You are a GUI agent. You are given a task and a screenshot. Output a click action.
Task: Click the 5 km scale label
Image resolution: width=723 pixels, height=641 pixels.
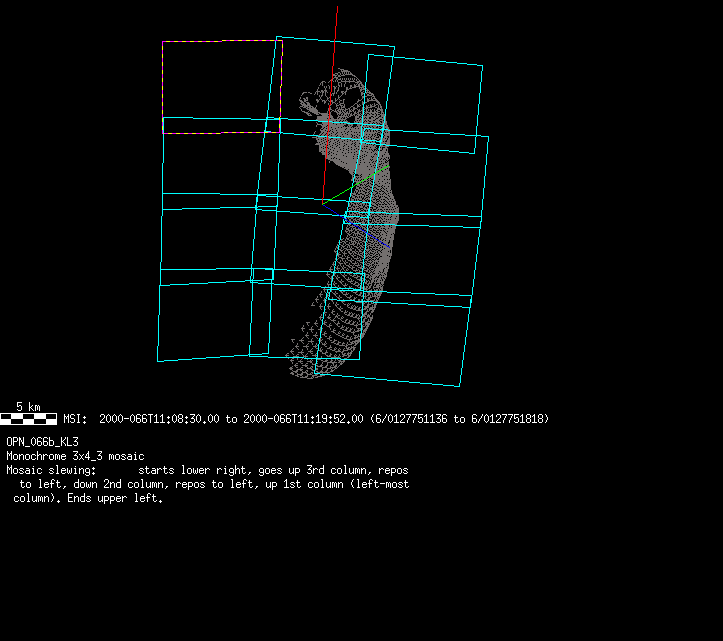28,407
